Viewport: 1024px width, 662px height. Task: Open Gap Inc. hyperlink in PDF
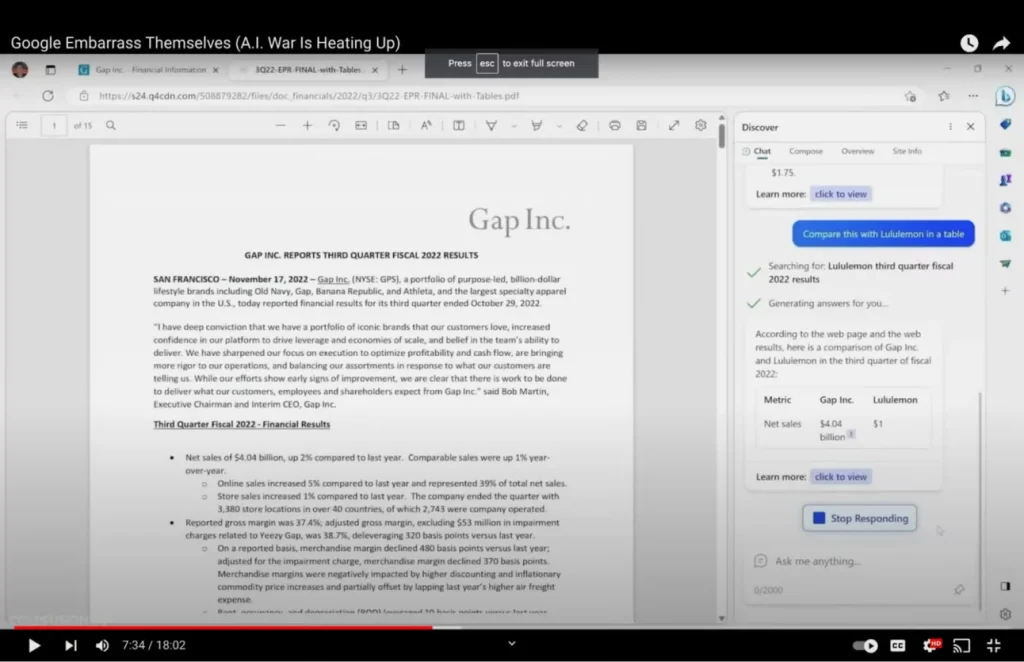(x=333, y=279)
